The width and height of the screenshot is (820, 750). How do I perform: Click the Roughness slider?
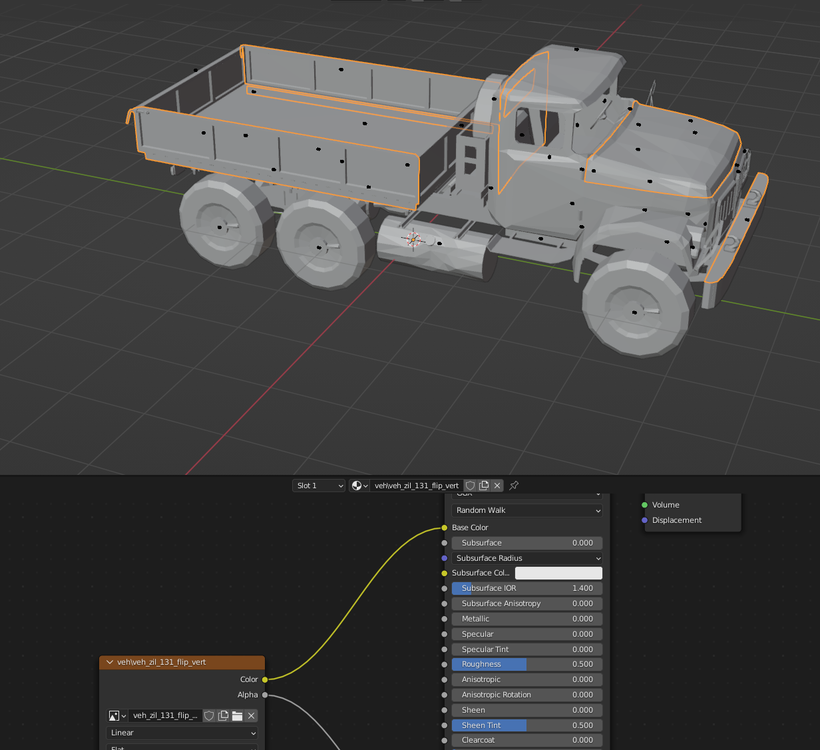pos(527,664)
